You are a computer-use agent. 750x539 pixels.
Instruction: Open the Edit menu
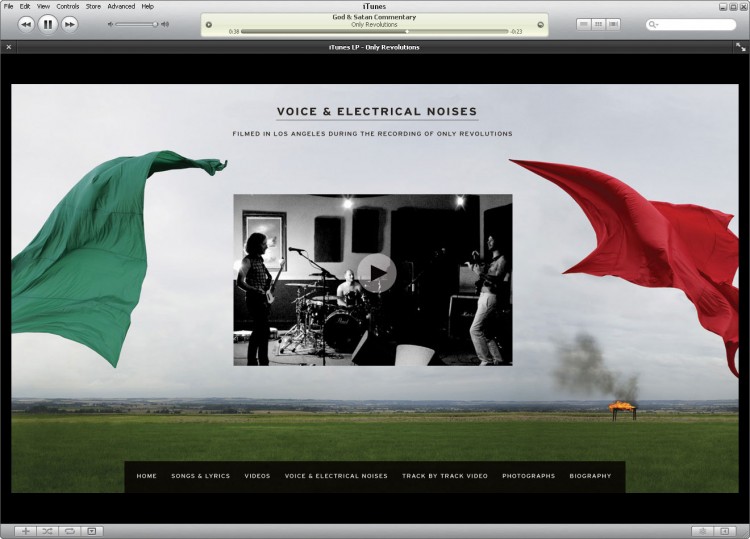tap(25, 6)
